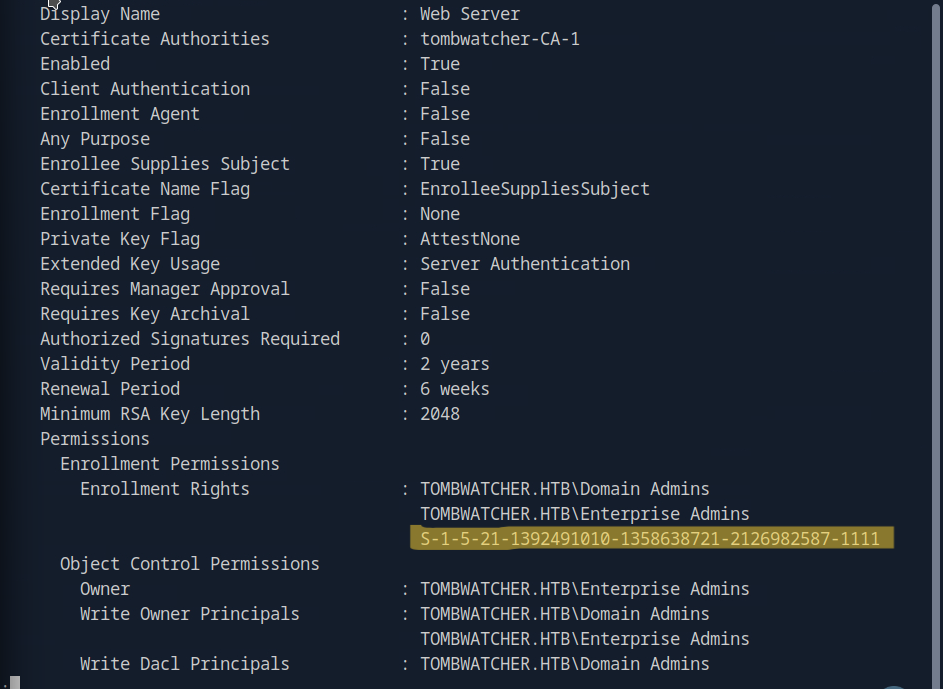Click the Object Control Permissions subheading
Viewport: 943px width, 689px height.
(x=189, y=564)
